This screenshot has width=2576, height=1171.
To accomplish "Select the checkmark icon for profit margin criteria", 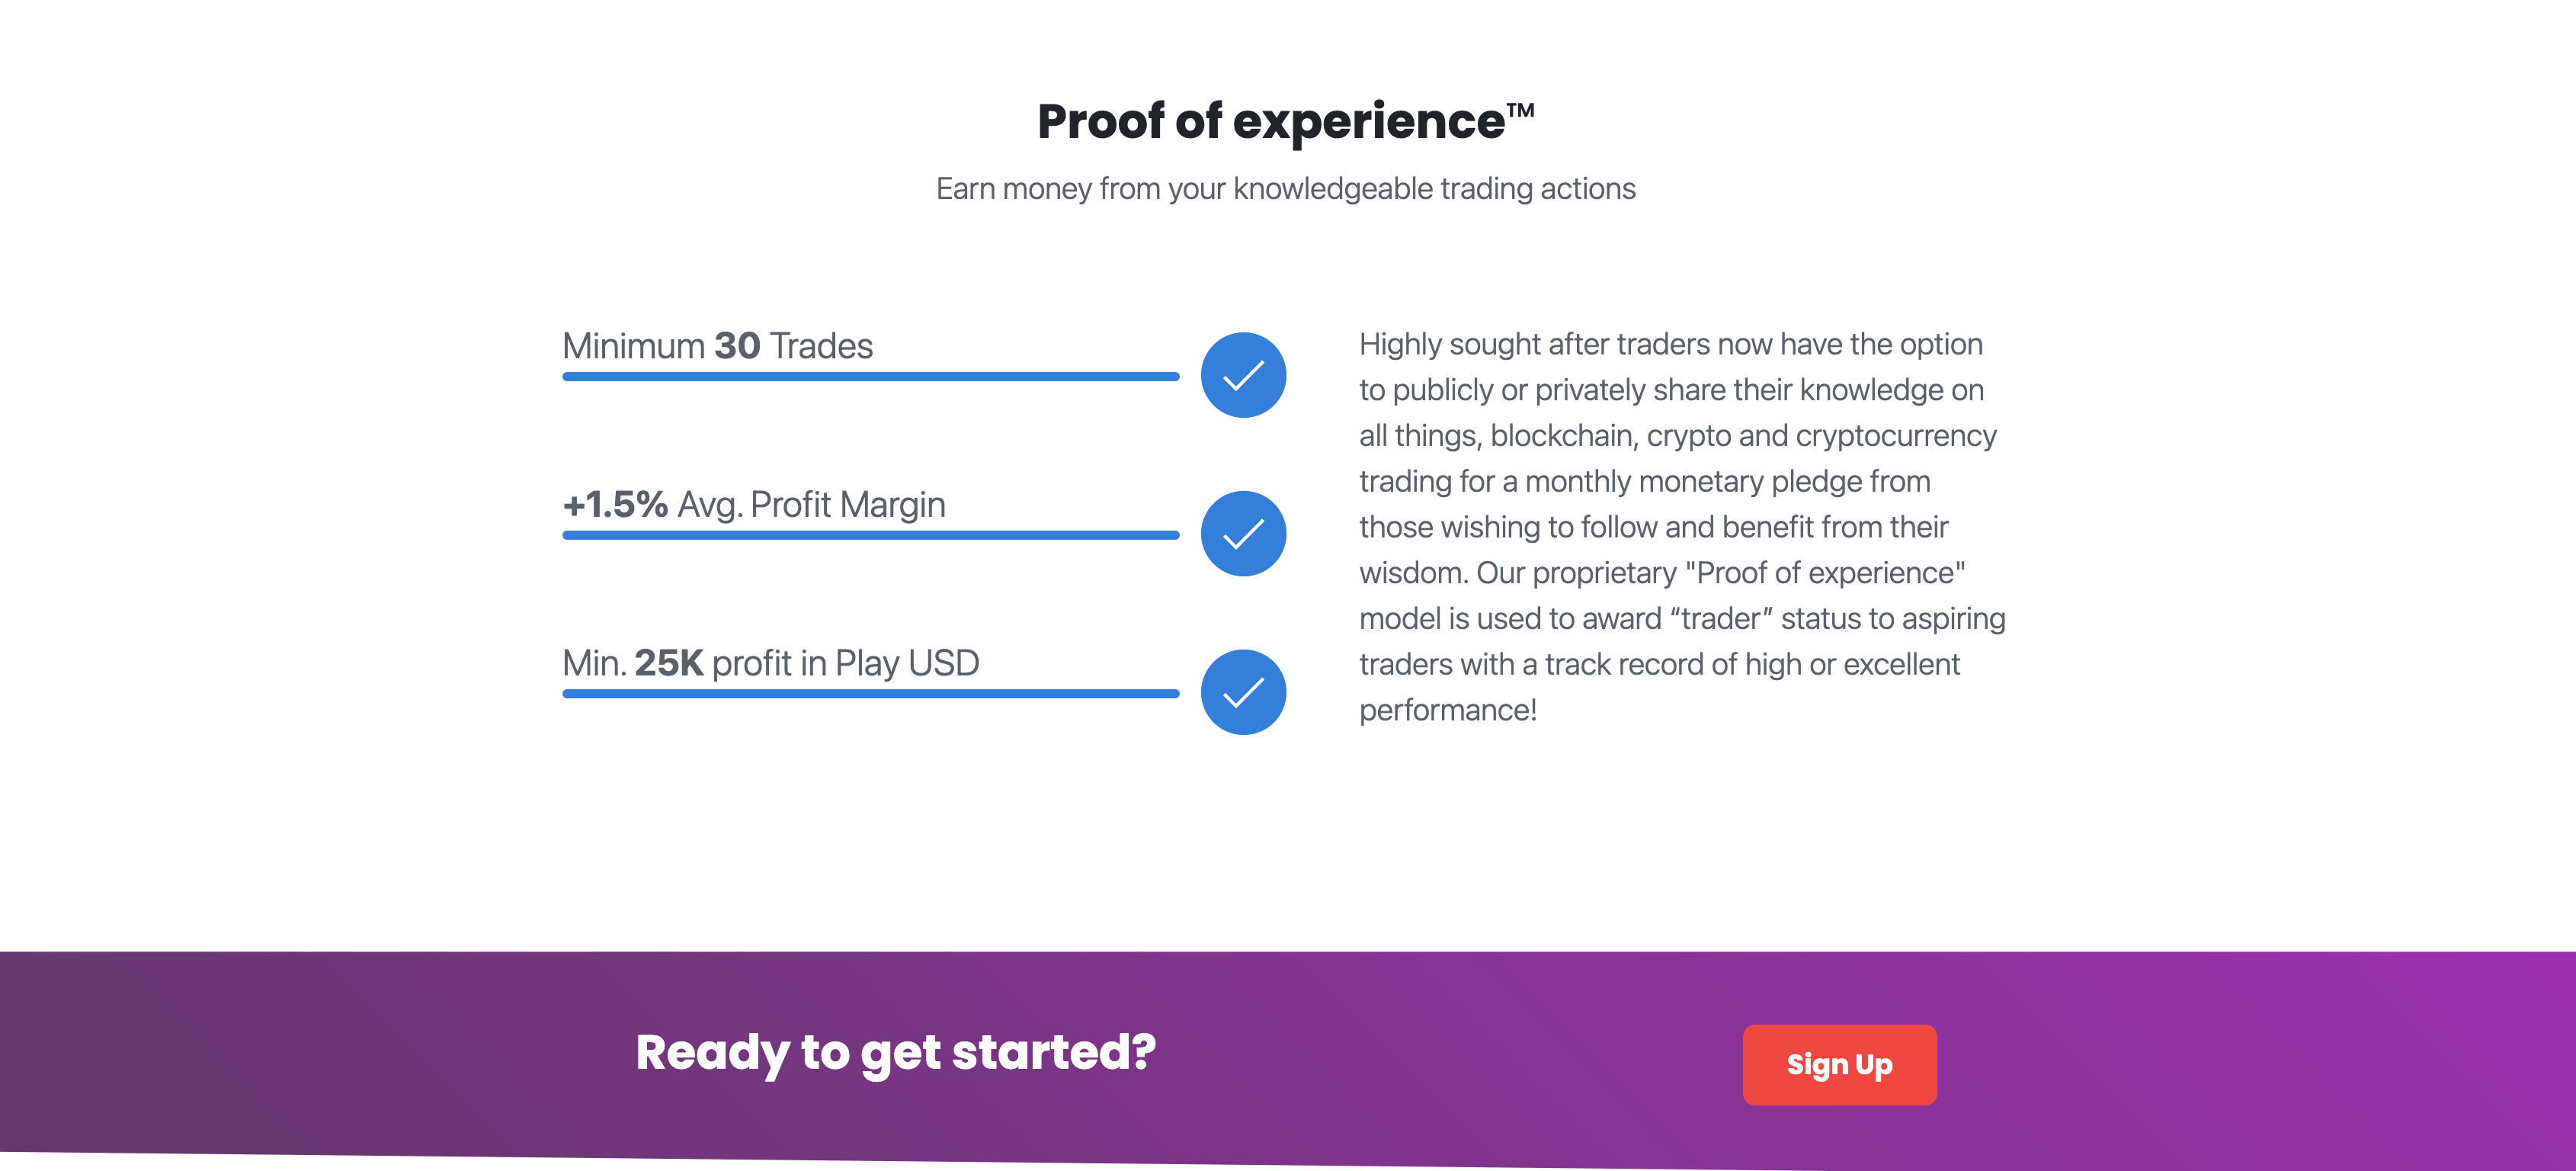I will 1243,533.
